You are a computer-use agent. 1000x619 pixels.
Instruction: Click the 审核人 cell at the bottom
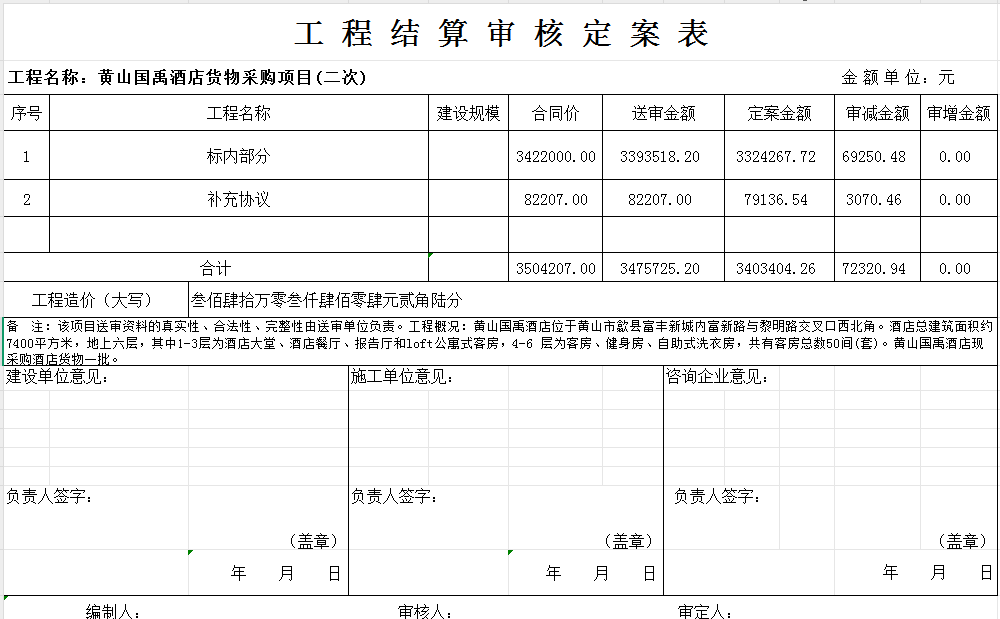(427, 611)
